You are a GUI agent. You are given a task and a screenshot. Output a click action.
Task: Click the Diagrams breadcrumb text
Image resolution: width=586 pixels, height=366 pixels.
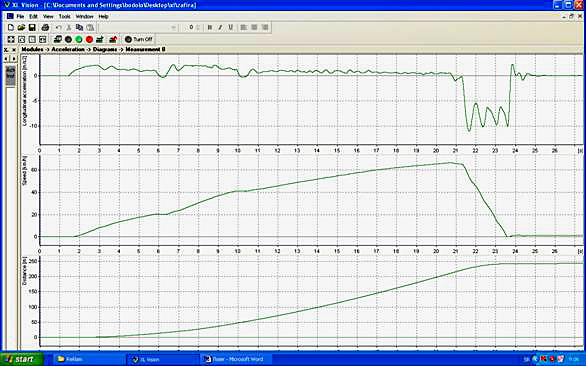pos(105,49)
